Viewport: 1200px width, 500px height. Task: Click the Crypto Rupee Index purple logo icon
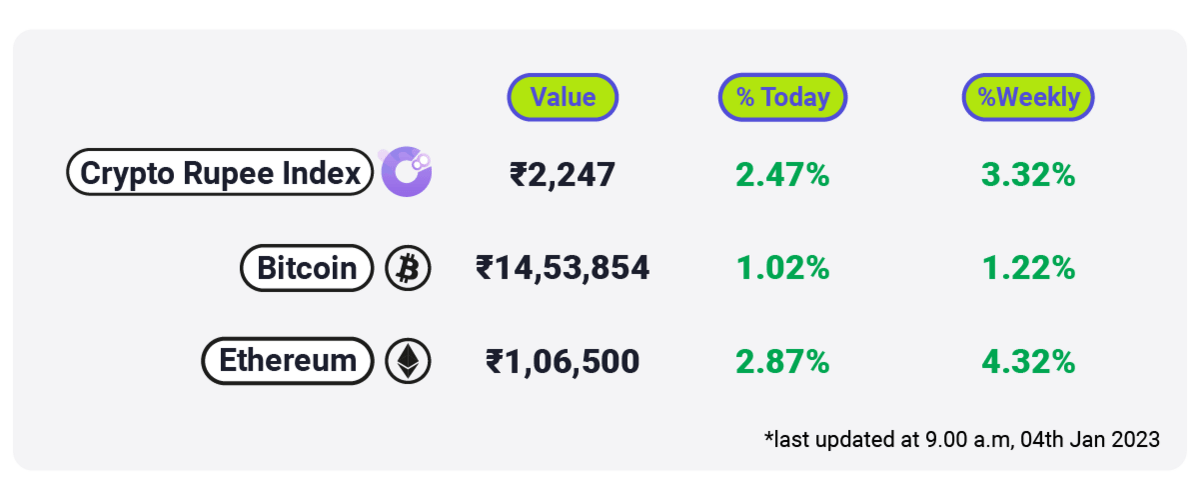(x=406, y=173)
